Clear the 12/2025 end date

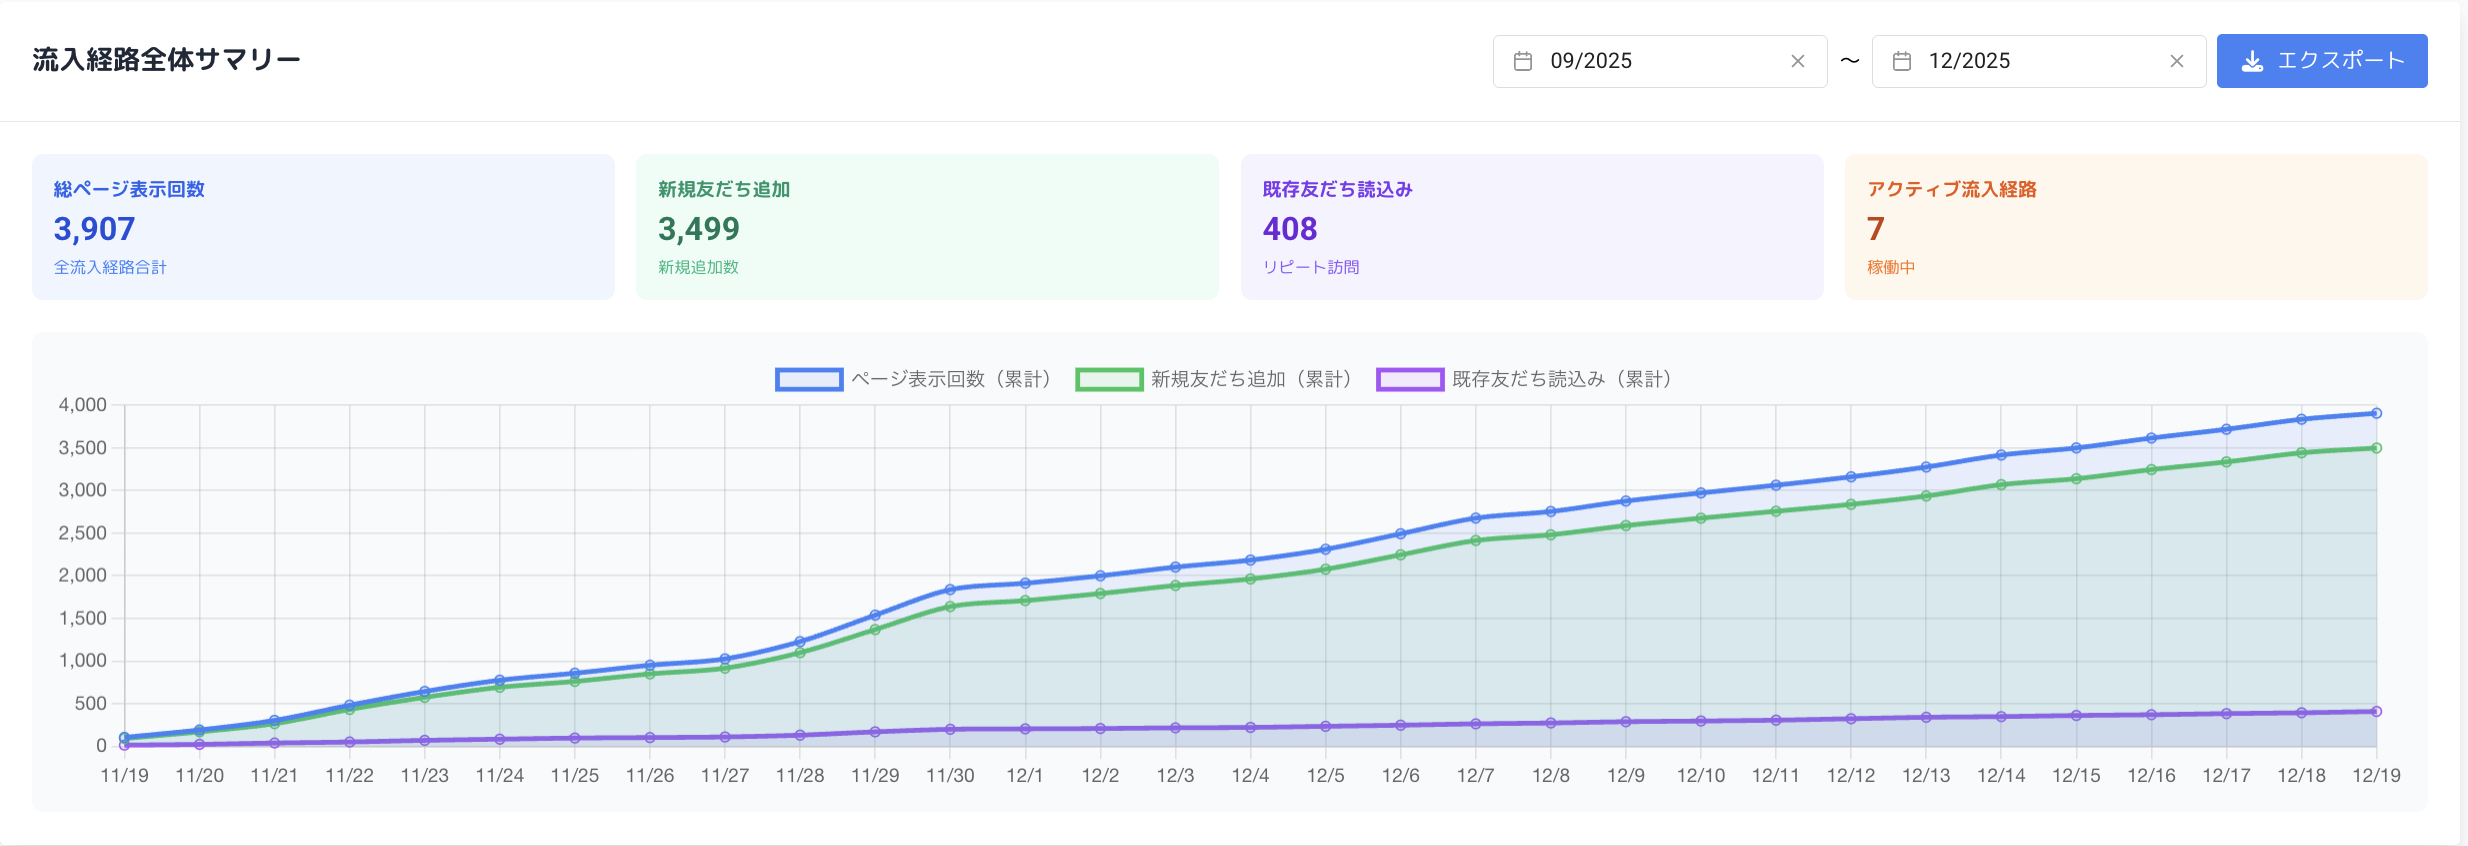pos(2176,61)
